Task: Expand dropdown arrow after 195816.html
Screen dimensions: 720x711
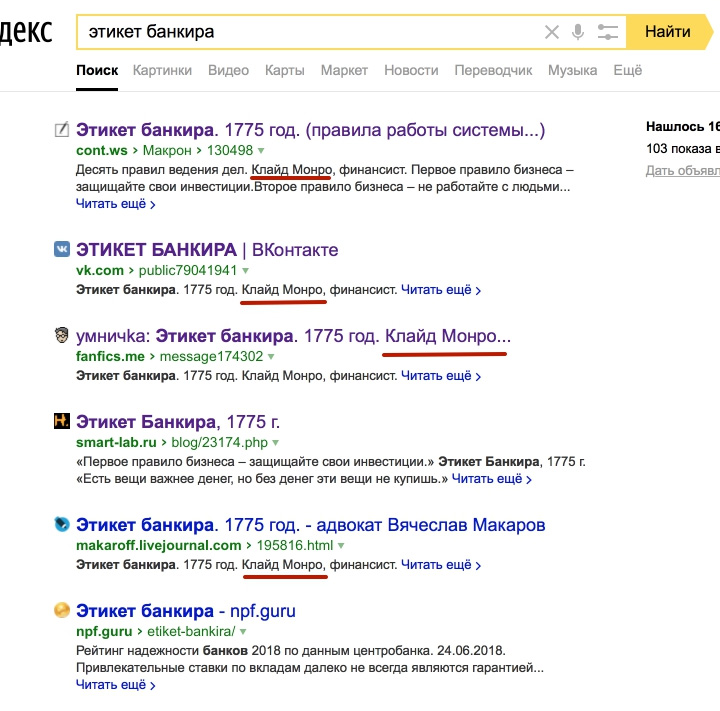Action: click(x=341, y=546)
